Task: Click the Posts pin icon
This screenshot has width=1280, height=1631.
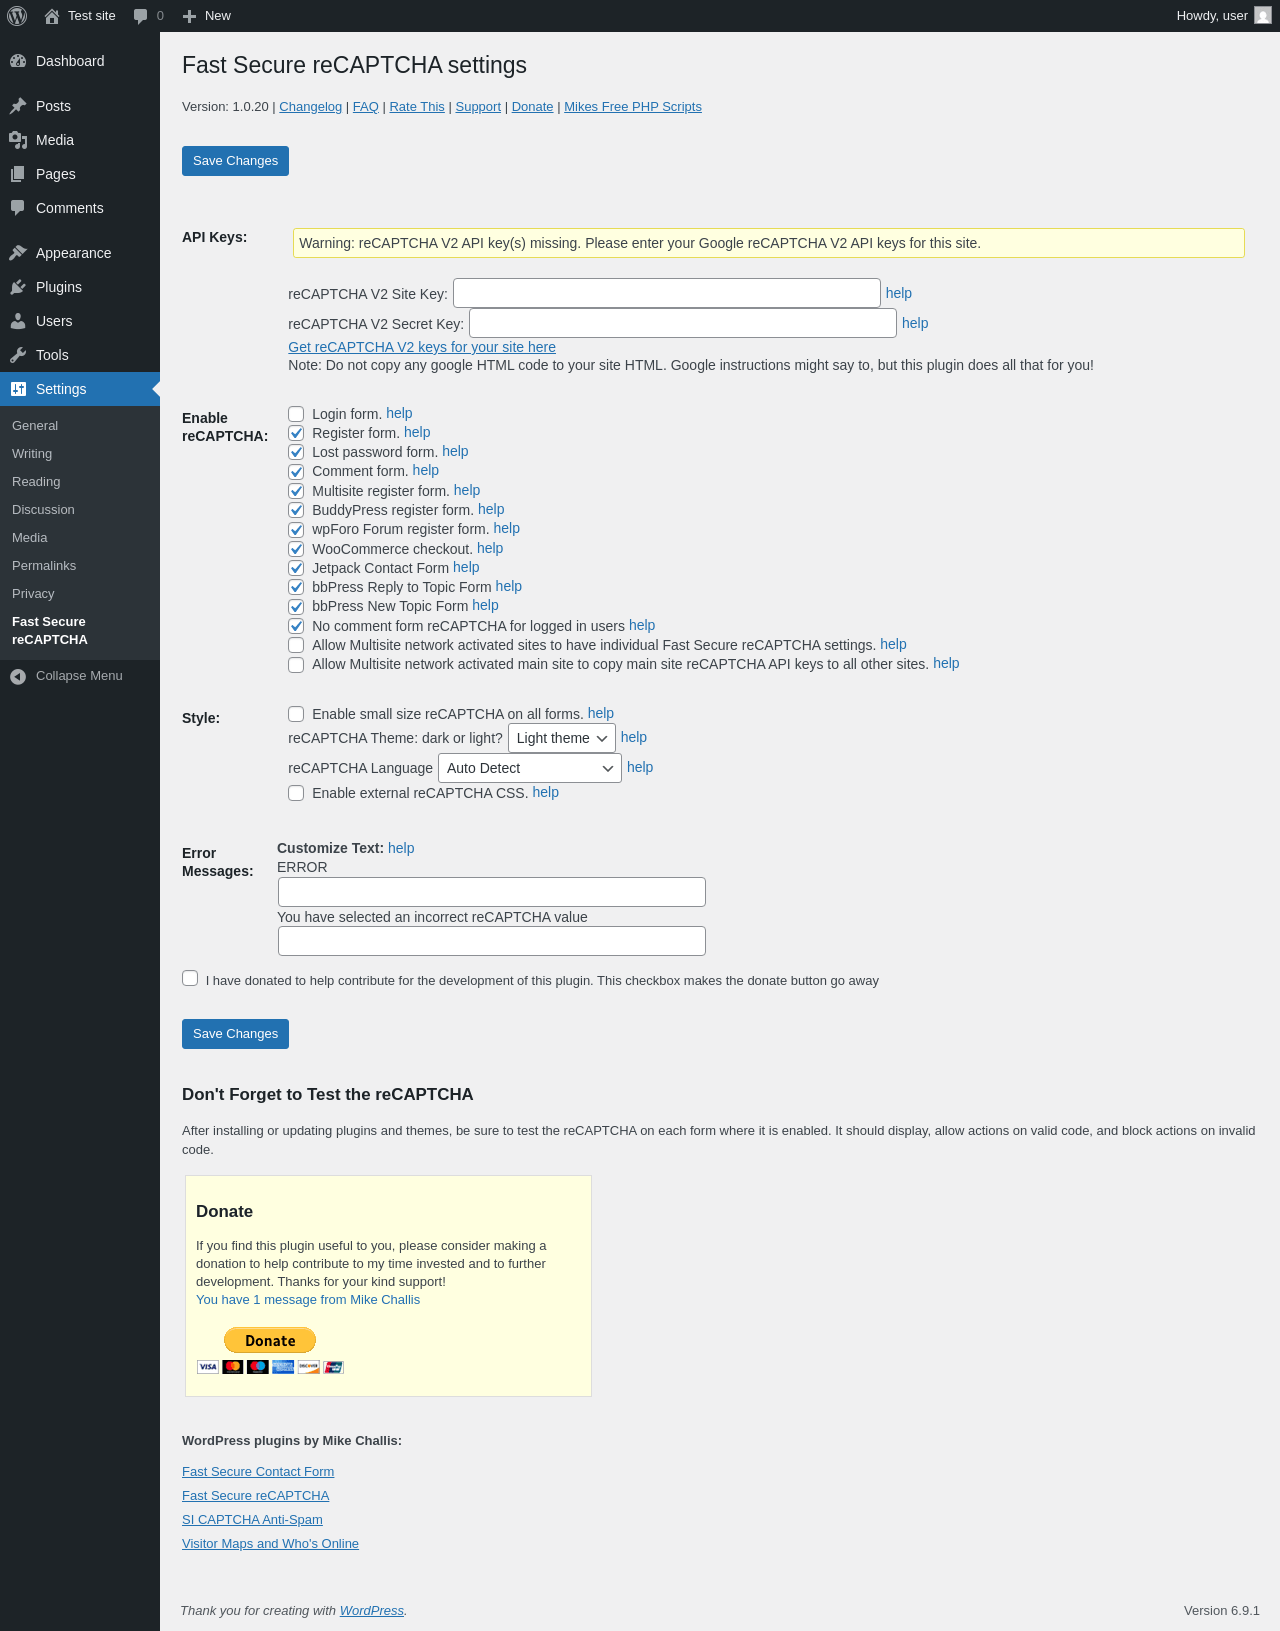Action: [18, 106]
